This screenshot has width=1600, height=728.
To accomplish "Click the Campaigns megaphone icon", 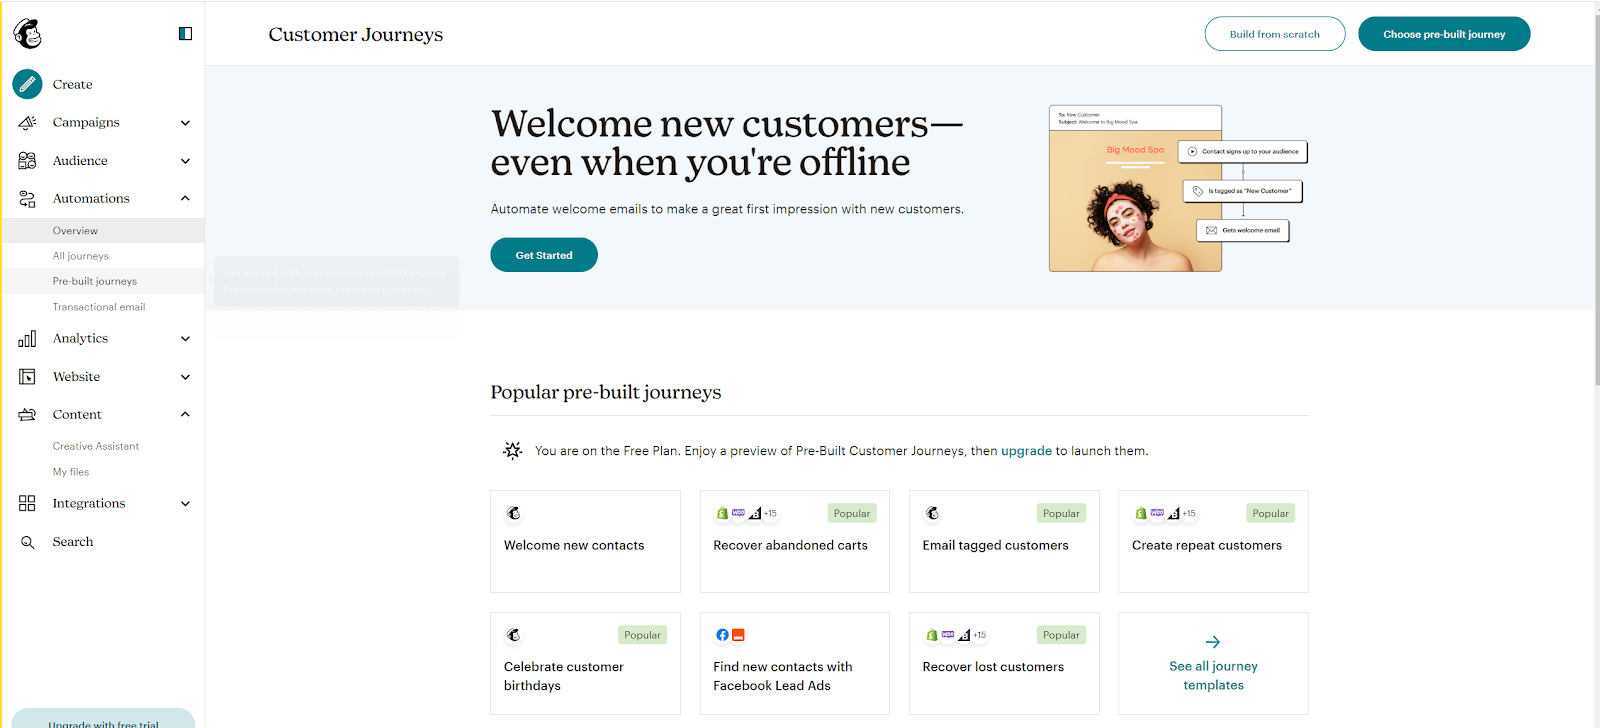I will pos(27,122).
